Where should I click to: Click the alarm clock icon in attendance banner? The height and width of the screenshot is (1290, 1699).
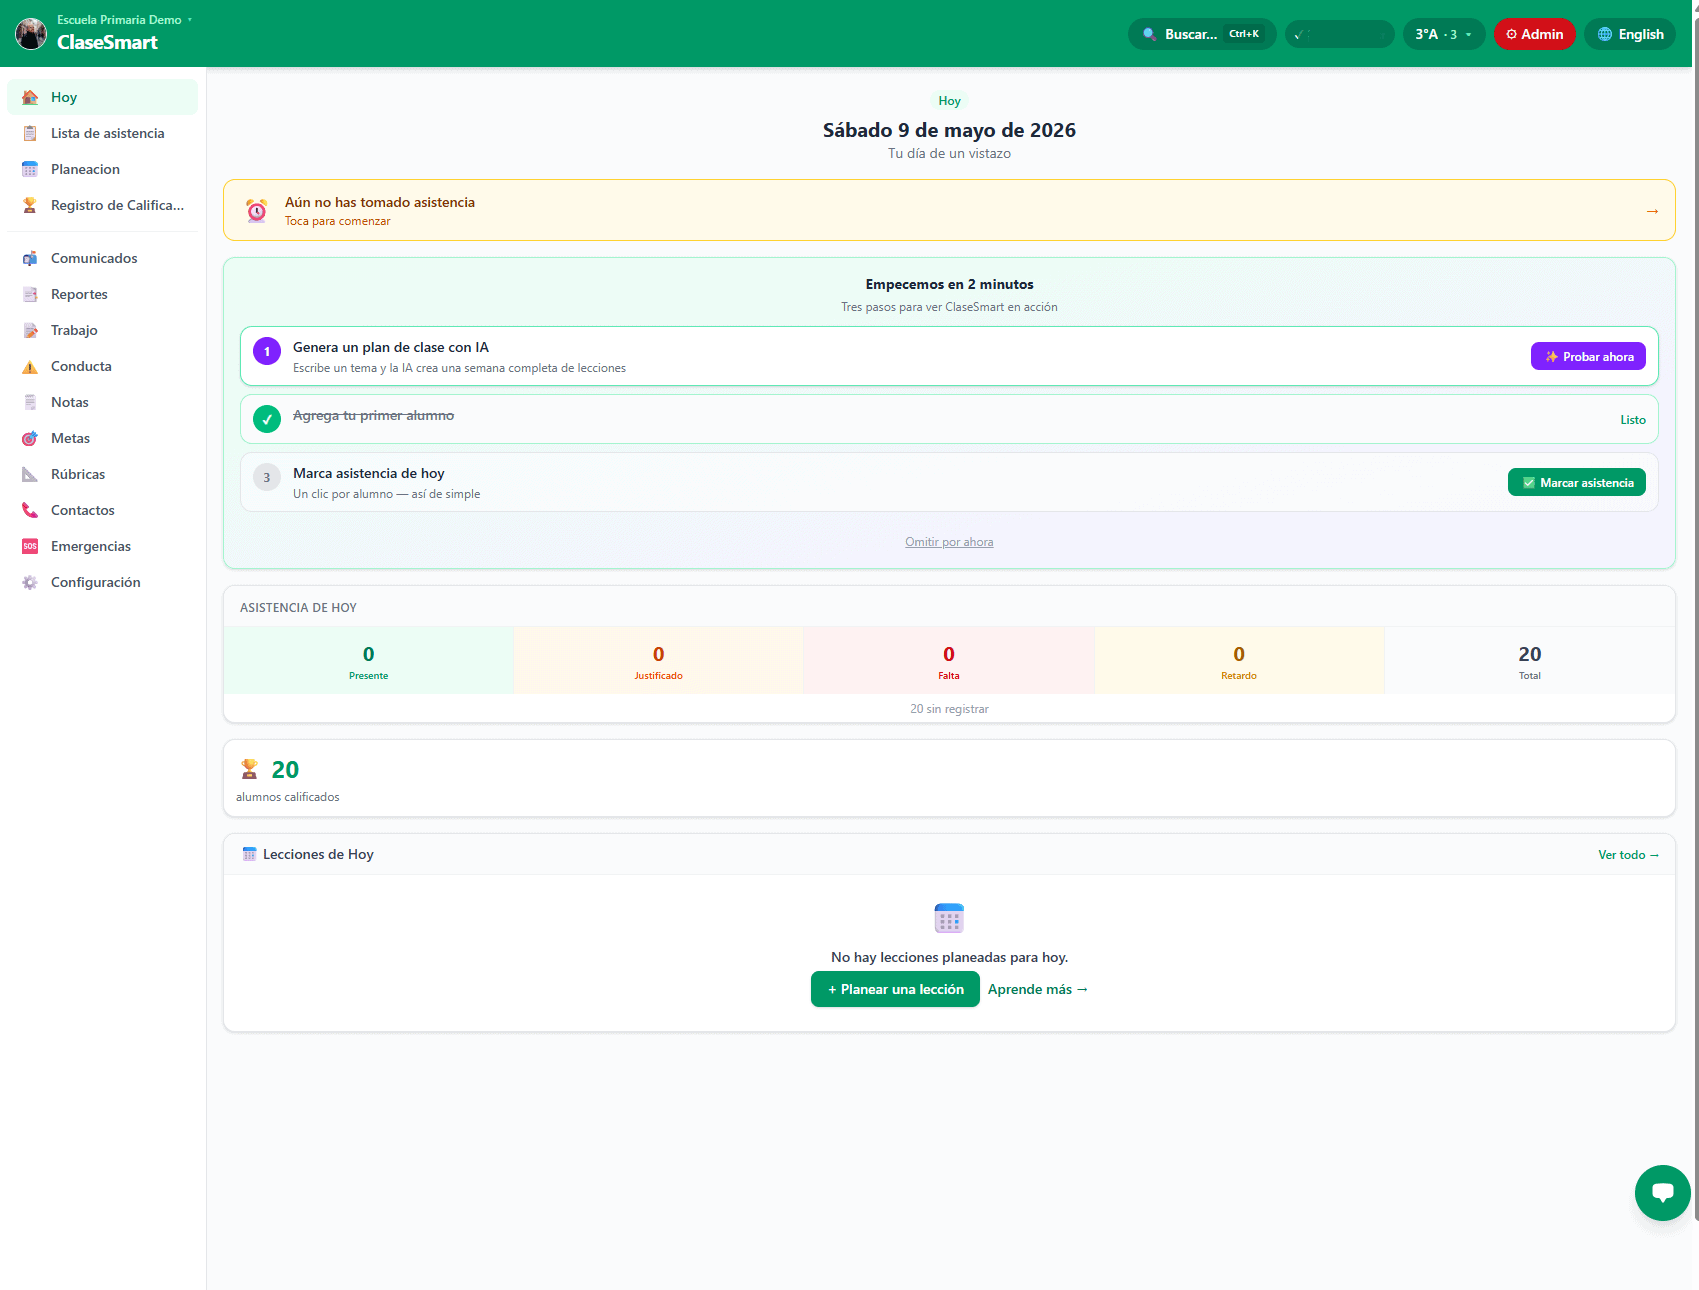[x=257, y=210]
